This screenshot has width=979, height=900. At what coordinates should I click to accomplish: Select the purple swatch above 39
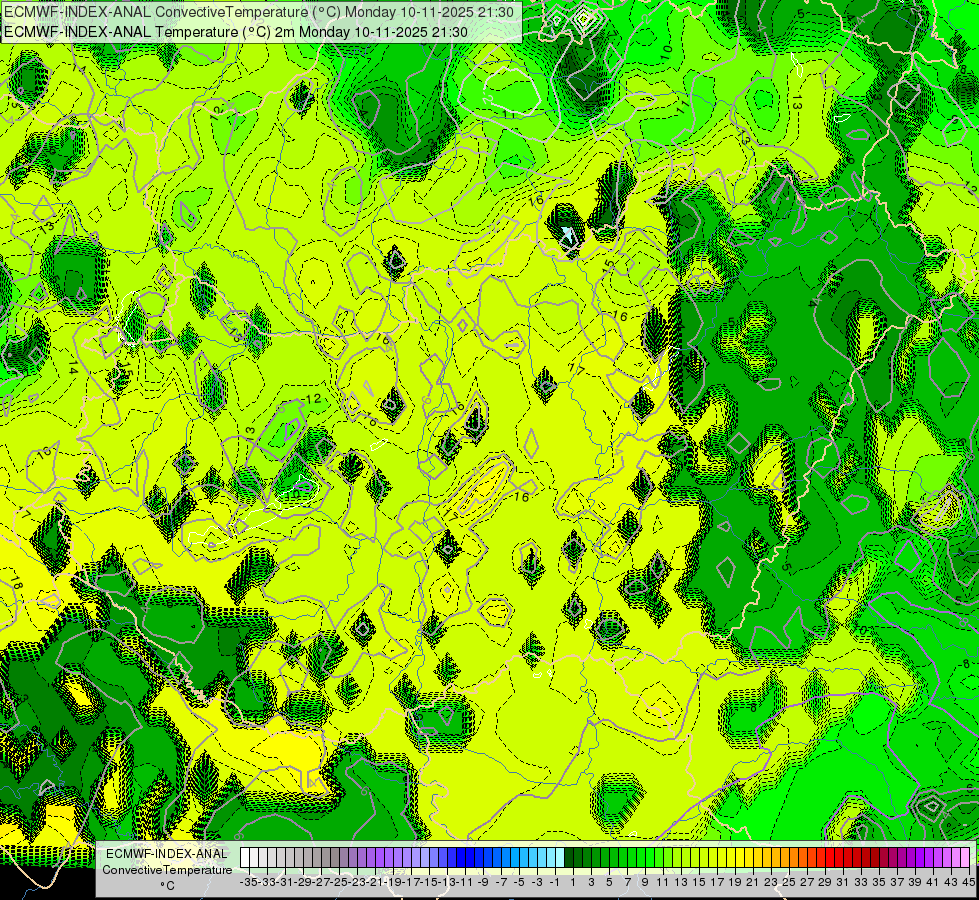tap(910, 858)
